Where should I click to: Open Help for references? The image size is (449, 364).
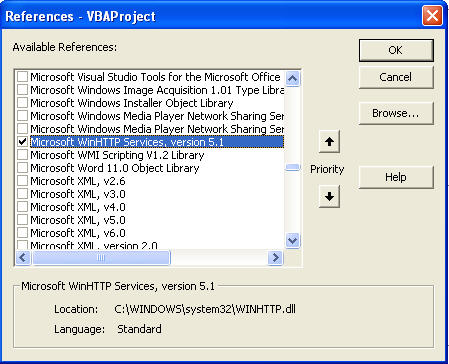point(396,177)
